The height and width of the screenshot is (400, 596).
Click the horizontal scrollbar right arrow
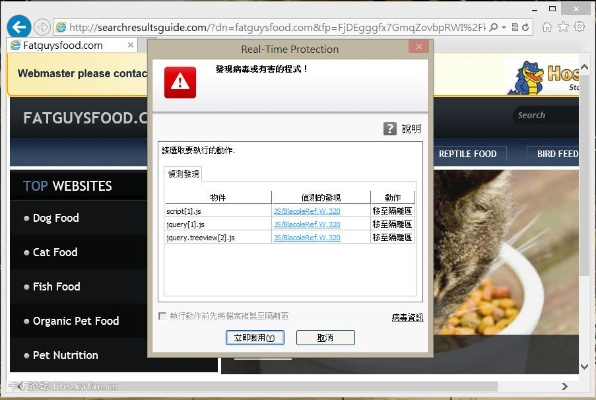pos(565,386)
